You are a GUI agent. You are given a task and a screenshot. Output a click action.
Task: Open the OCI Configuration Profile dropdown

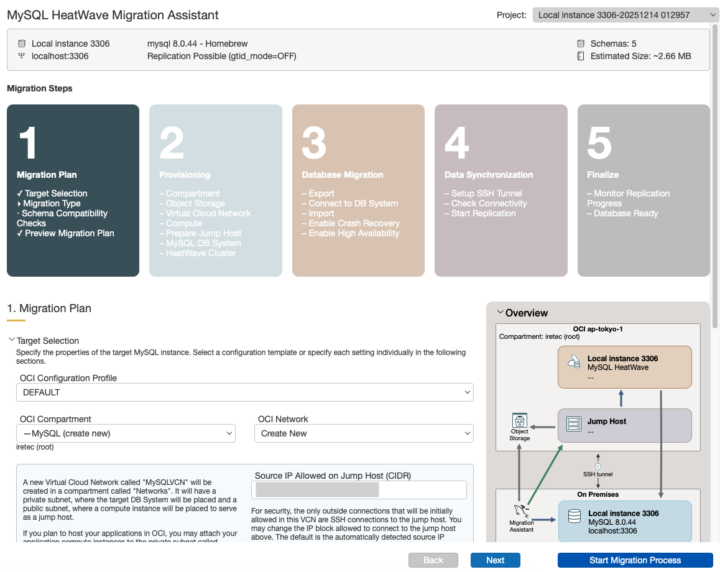(x=246, y=393)
